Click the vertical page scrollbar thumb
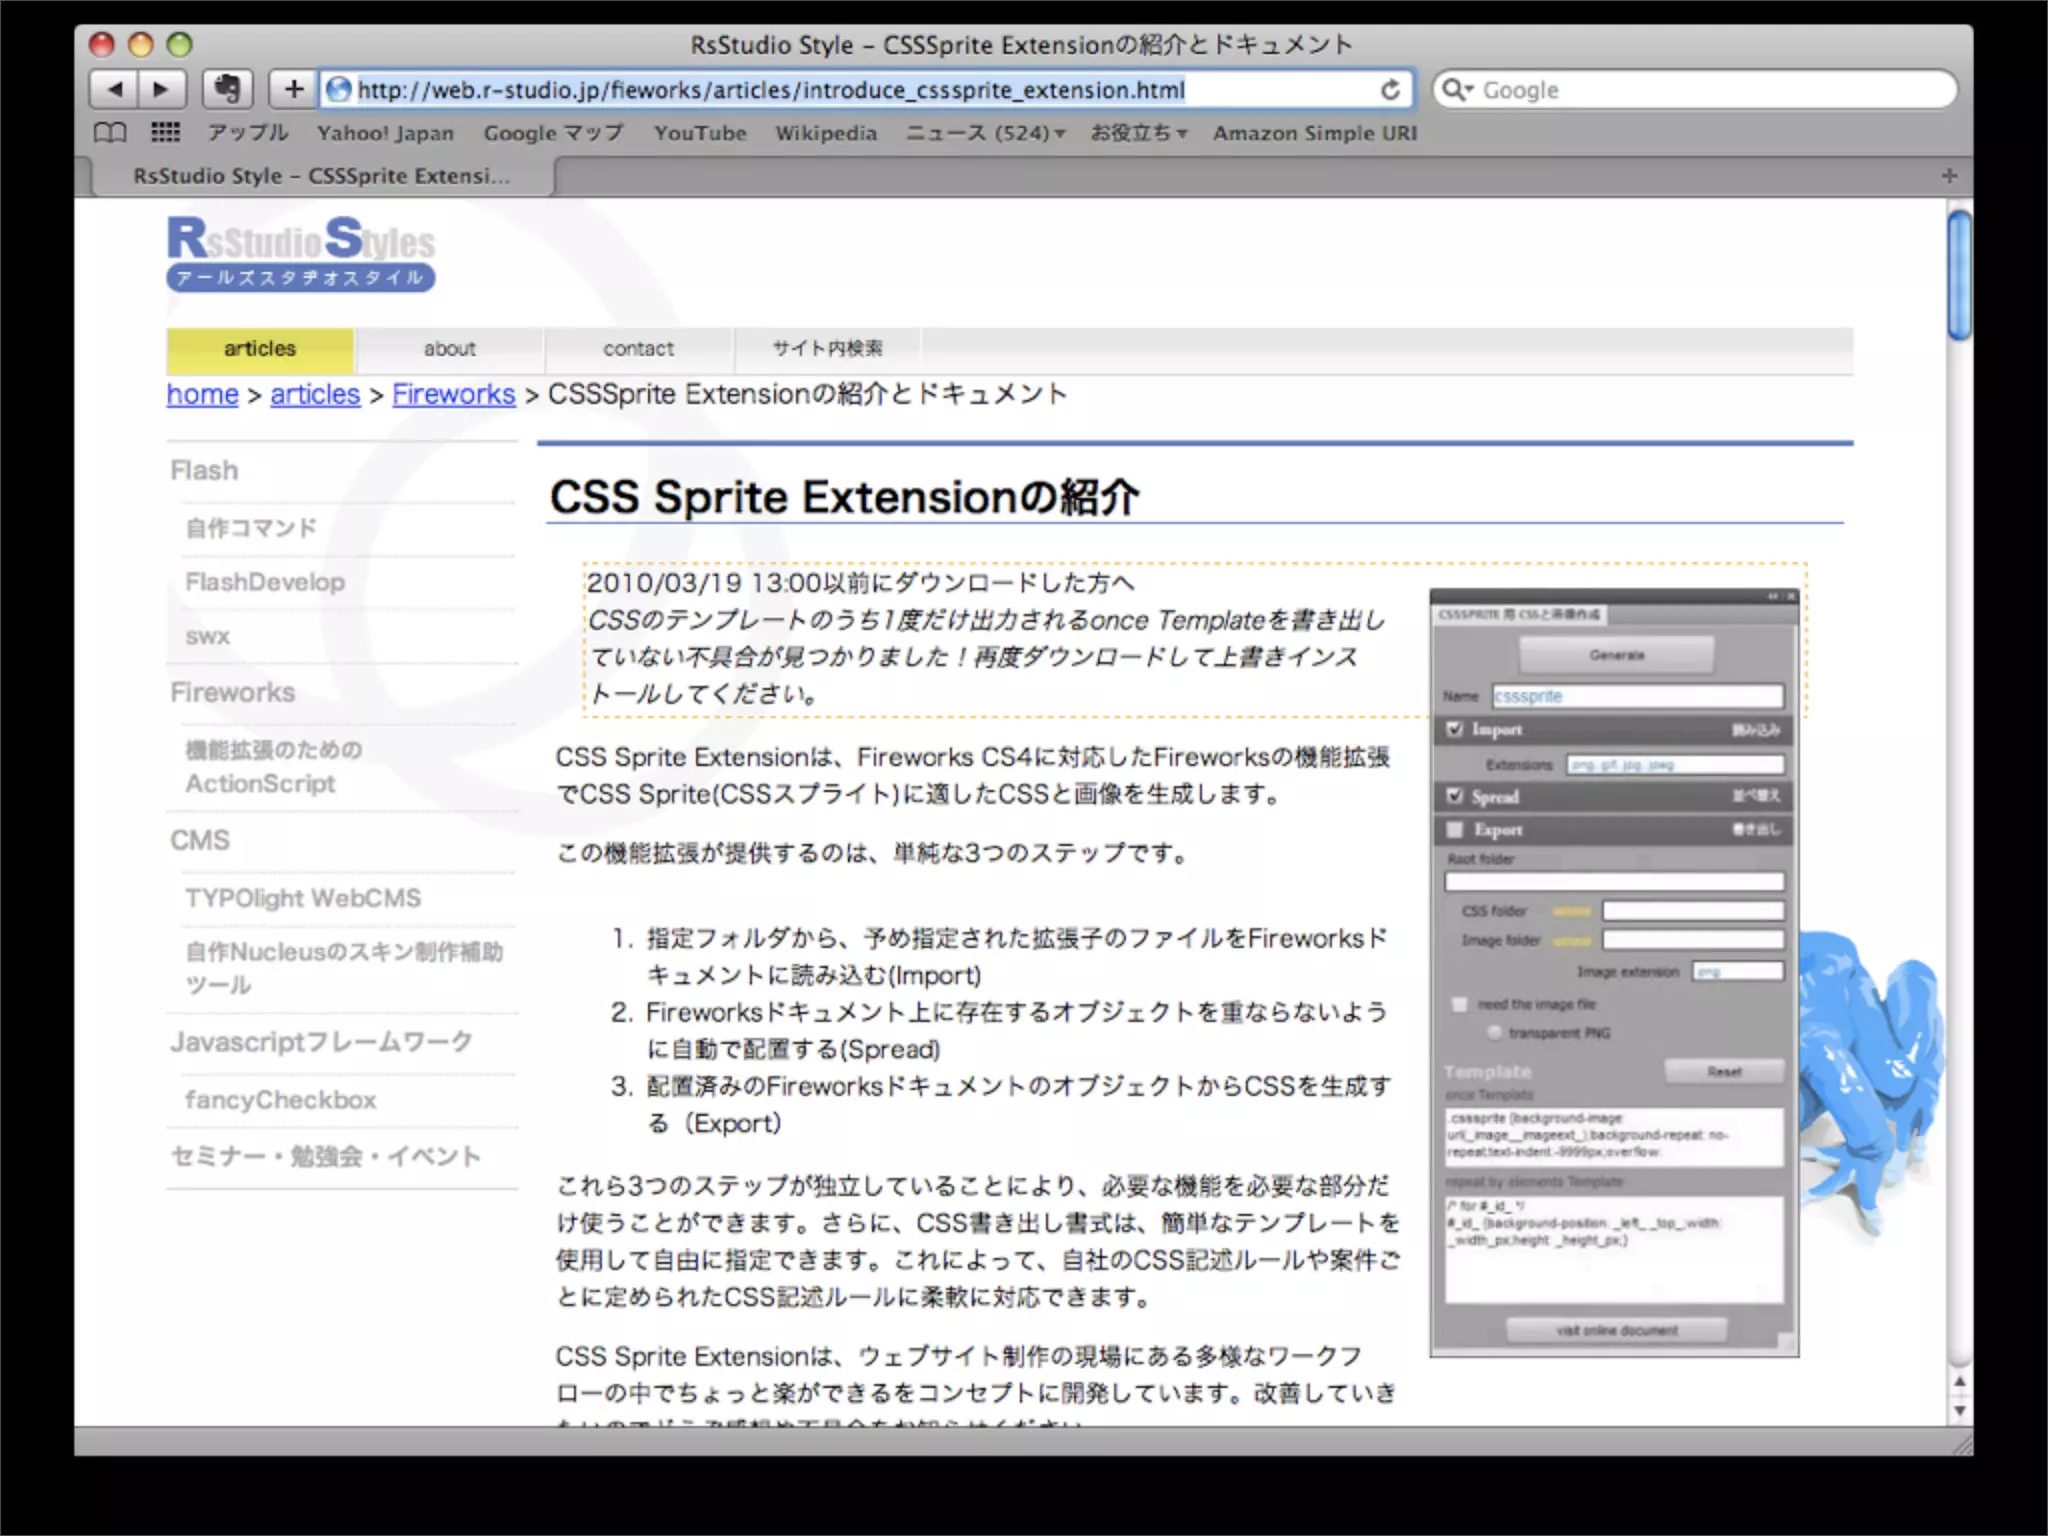The width and height of the screenshot is (2048, 1536). [1960, 275]
